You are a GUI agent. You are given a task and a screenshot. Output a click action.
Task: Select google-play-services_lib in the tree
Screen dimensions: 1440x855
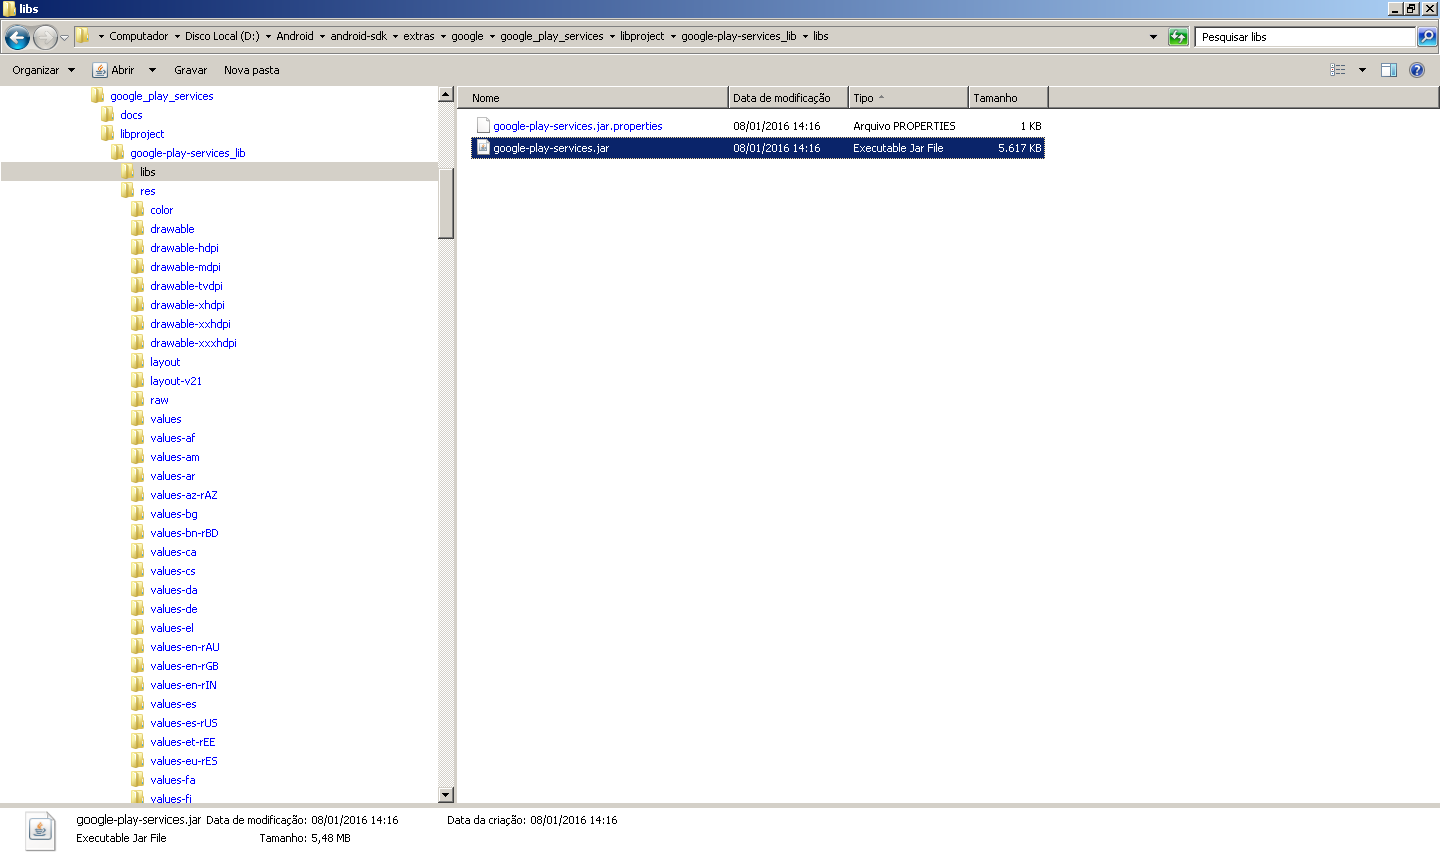(188, 153)
